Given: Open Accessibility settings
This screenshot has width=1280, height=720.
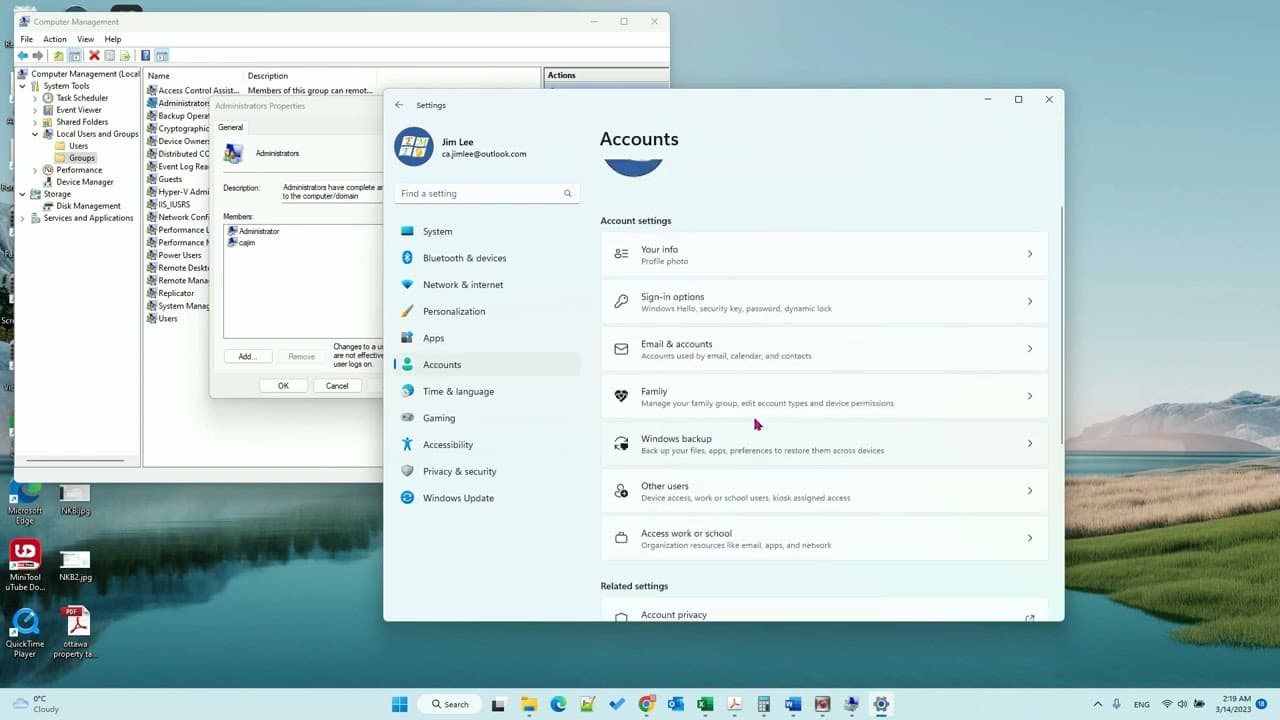Looking at the screenshot, I should click(x=487, y=445).
